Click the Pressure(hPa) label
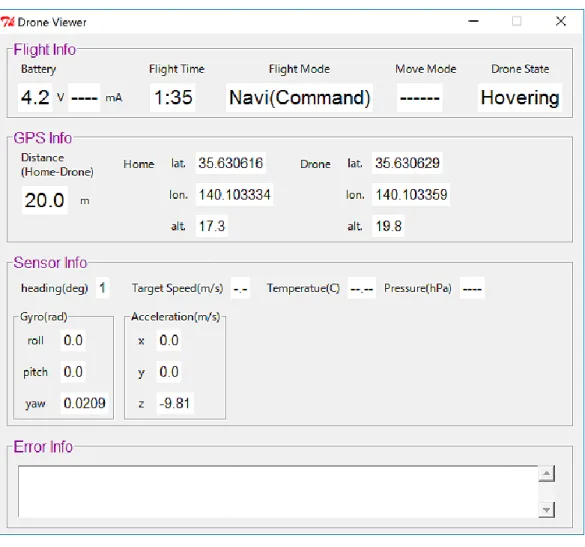 [417, 288]
